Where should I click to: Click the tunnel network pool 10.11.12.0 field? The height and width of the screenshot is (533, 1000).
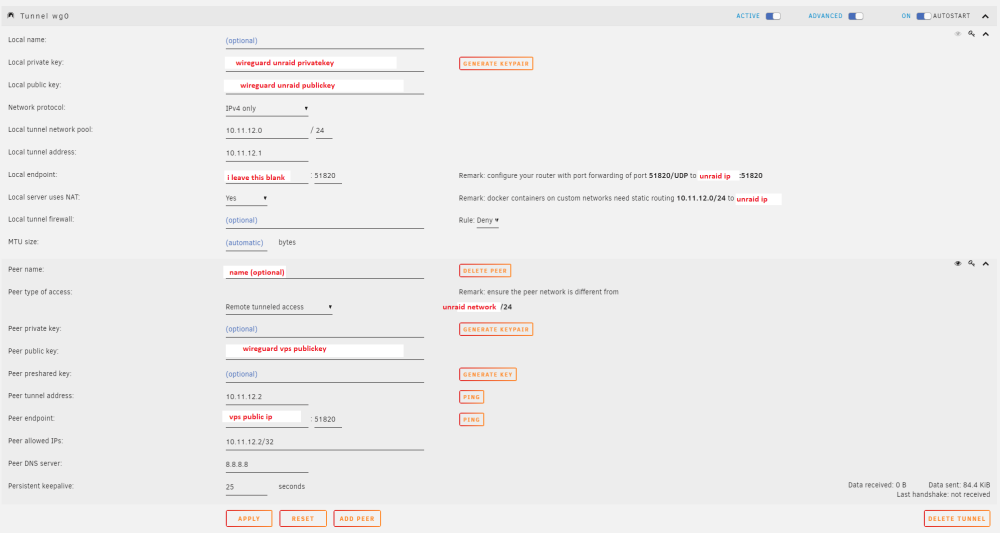click(267, 131)
